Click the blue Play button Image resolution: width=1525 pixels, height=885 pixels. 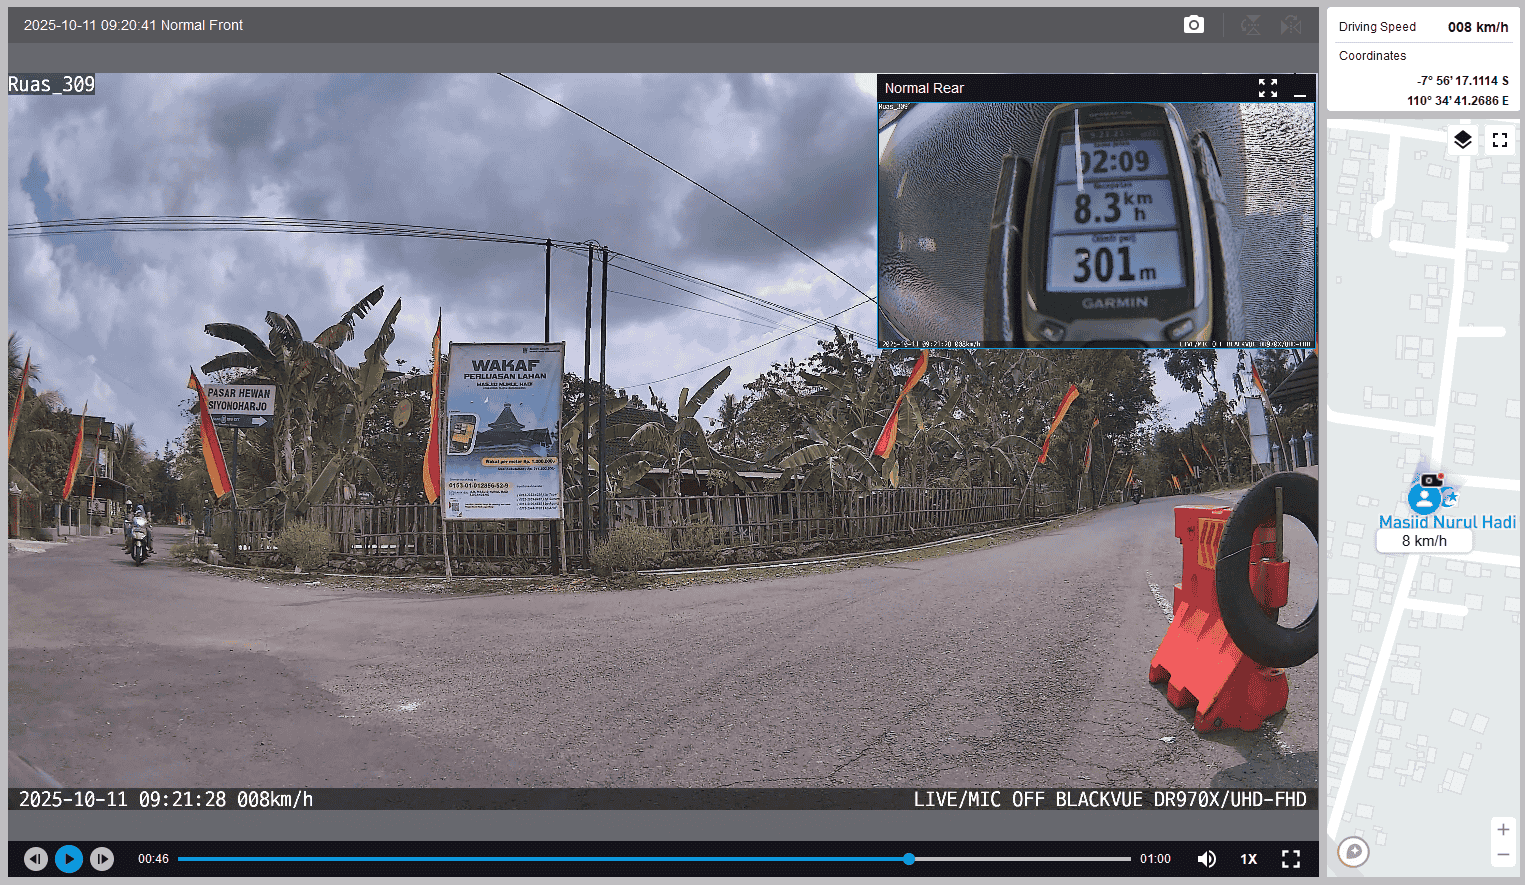(x=69, y=858)
